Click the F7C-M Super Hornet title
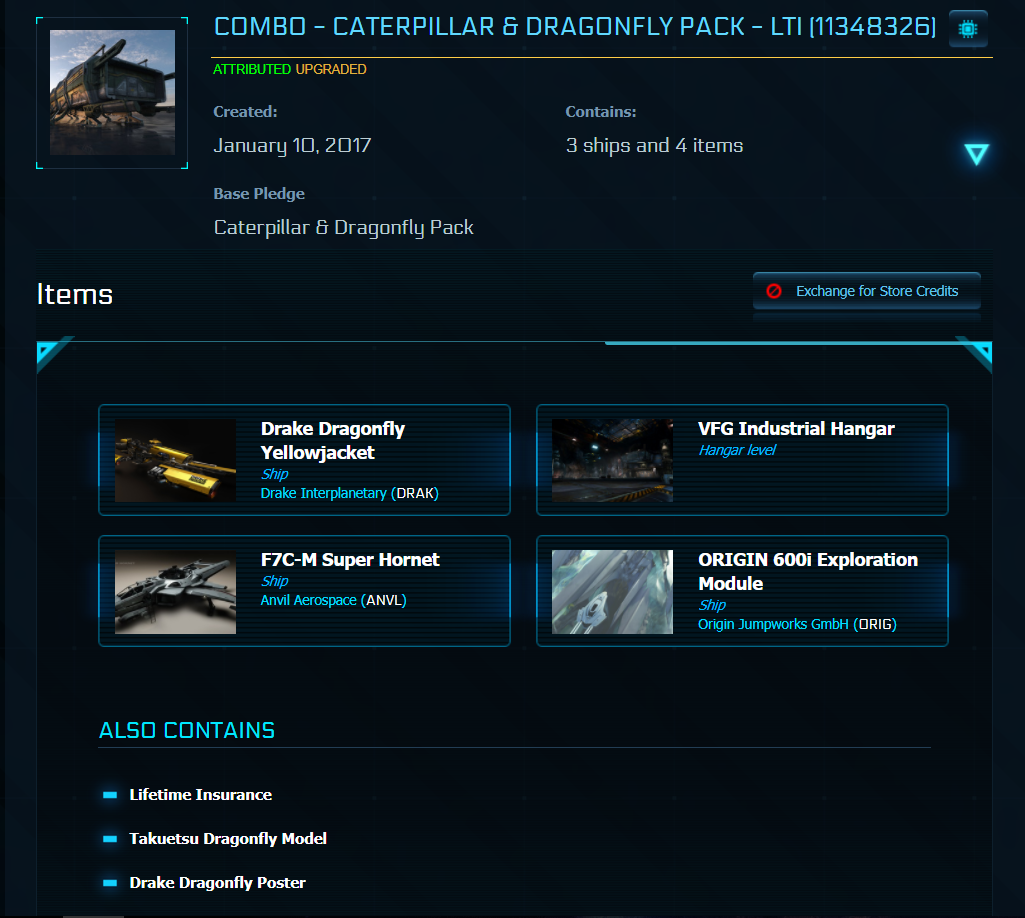 tap(350, 560)
